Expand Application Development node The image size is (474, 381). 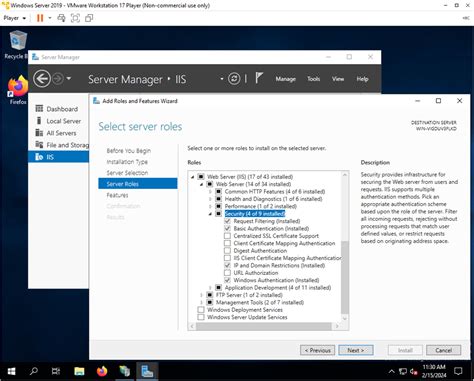[x=210, y=287]
